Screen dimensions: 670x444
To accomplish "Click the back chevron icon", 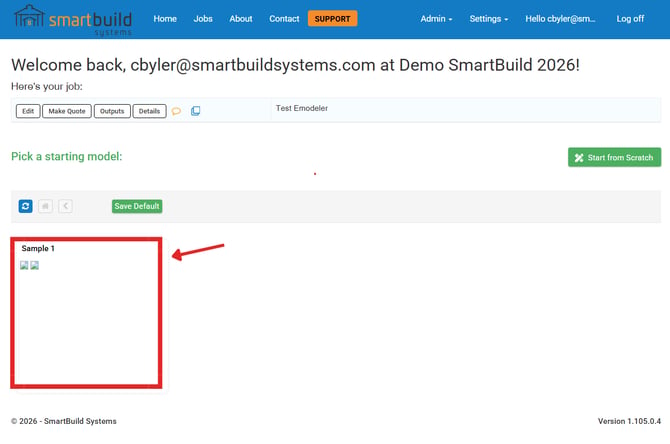I will coord(65,206).
